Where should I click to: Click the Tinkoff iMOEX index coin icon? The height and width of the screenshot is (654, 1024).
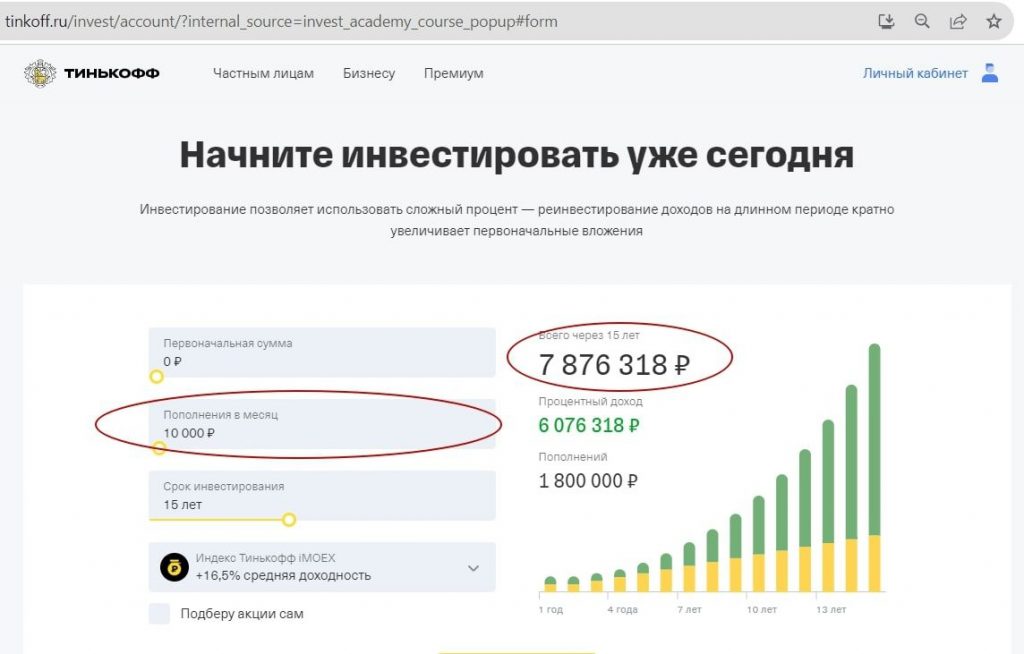pos(174,567)
